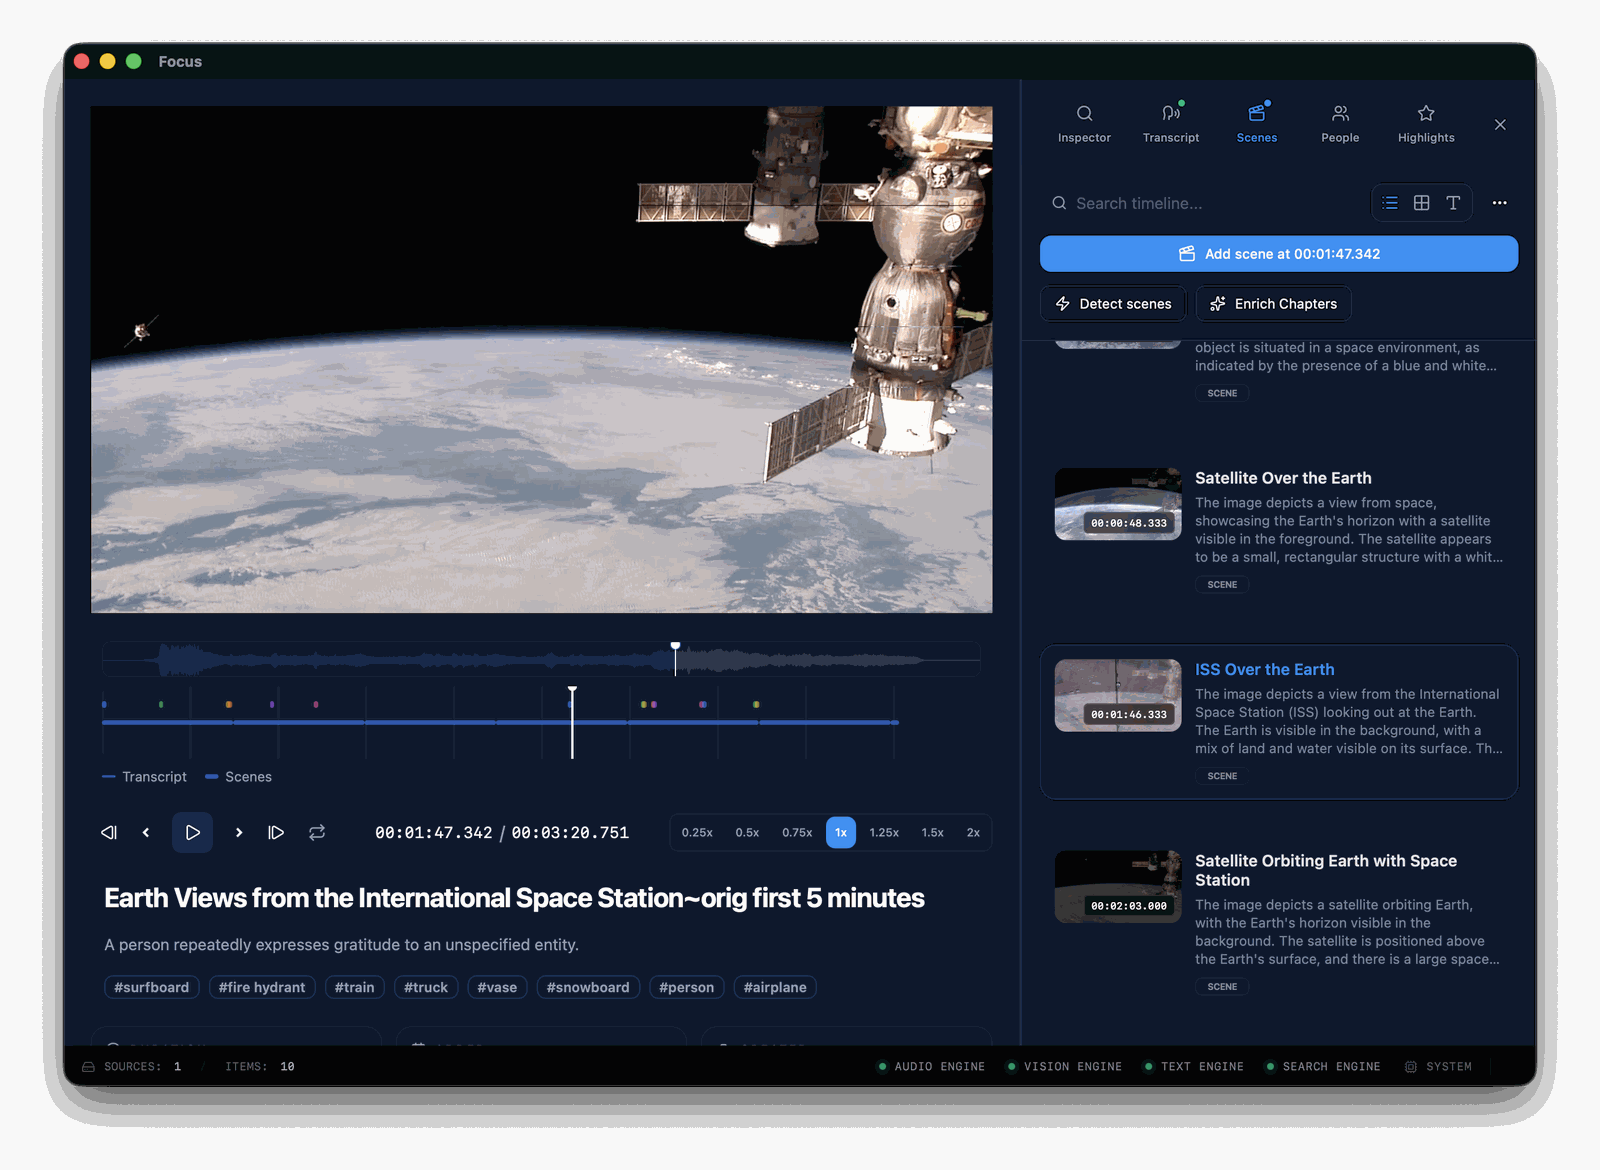Switch to the Transcript tab
This screenshot has width=1600, height=1170.
tap(1171, 124)
